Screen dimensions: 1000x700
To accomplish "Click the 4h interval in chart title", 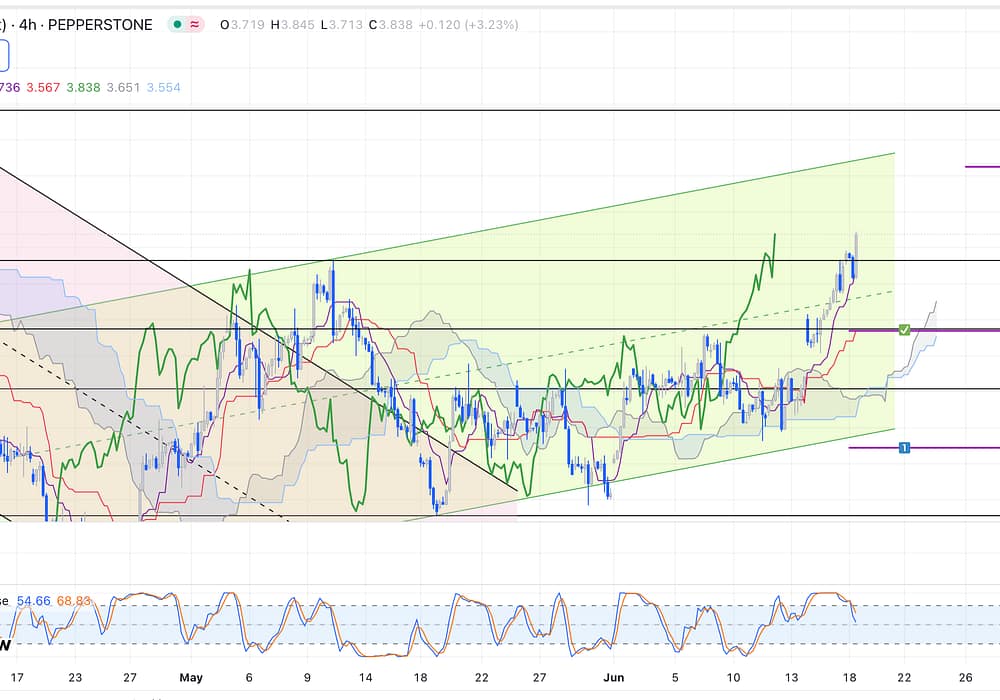I will pos(29,24).
